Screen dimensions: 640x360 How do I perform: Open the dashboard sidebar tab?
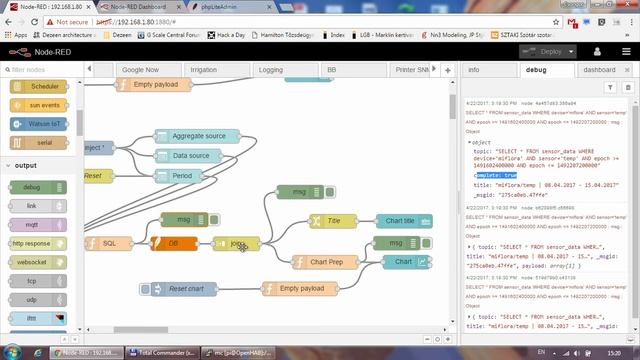599,70
